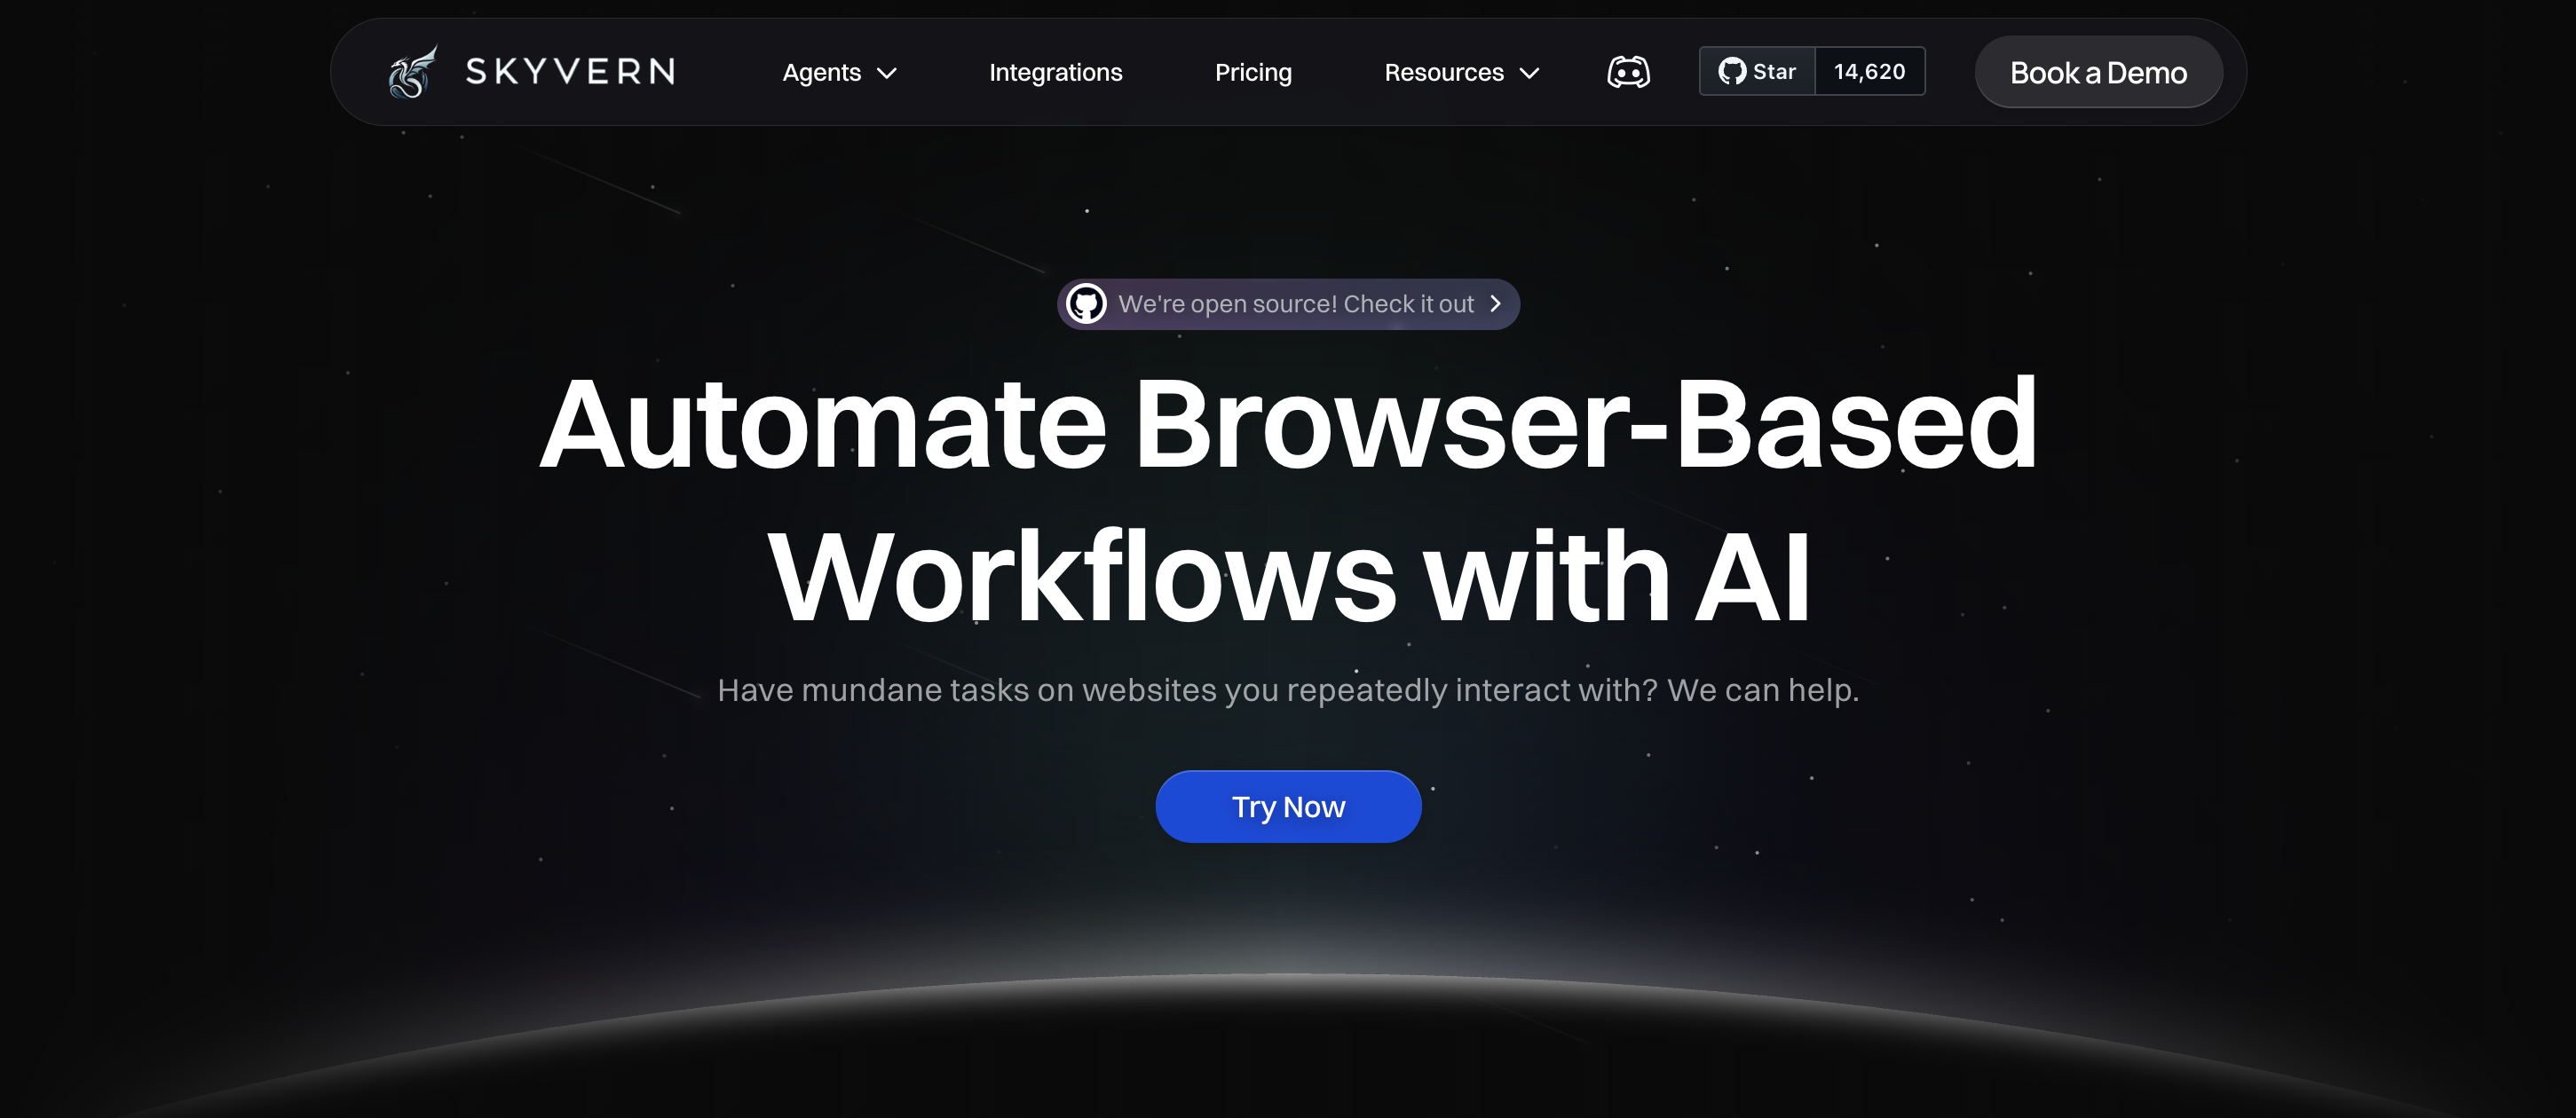Open the We're open source banner link

pyautogui.click(x=1288, y=304)
